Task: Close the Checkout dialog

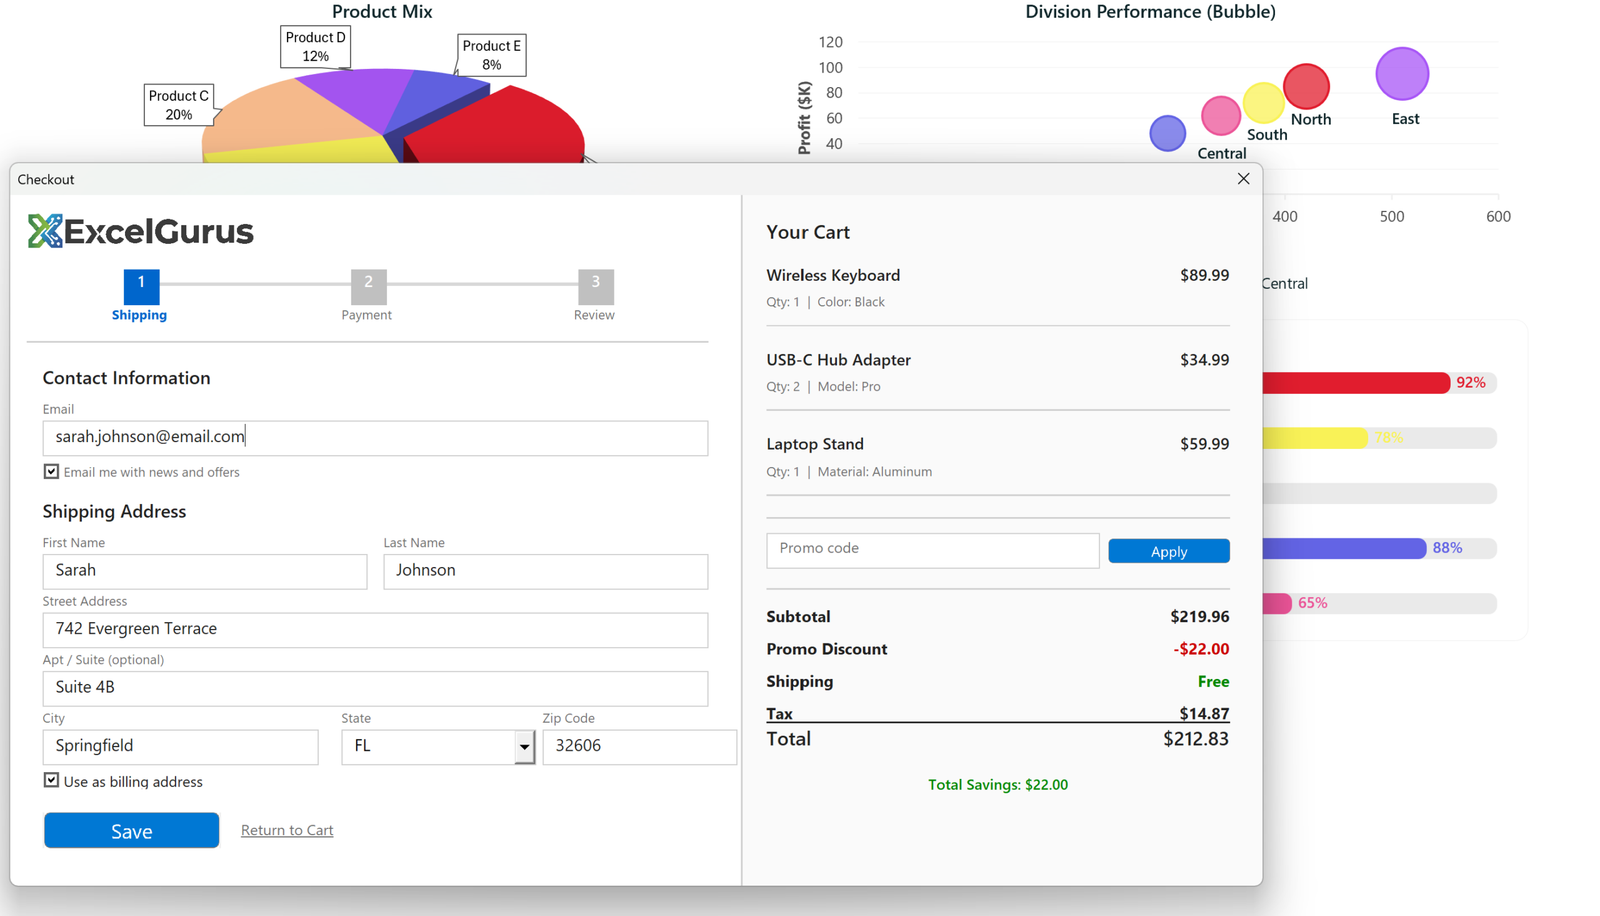Action: coord(1243,179)
